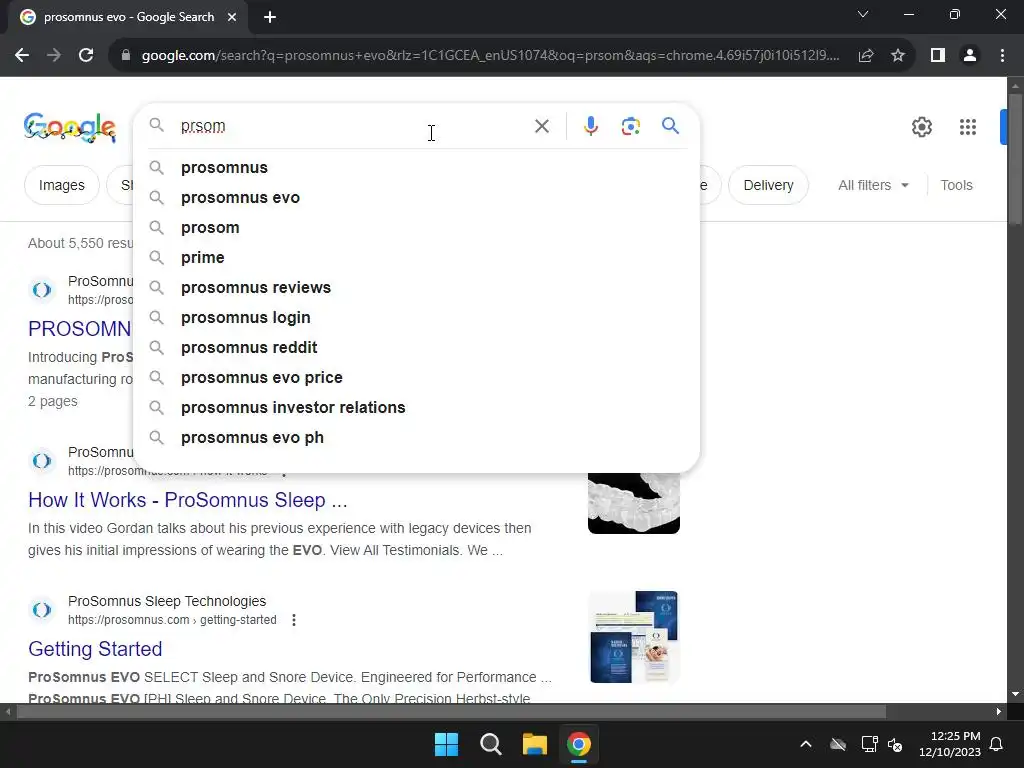
Task: Reload the current page
Action: (x=86, y=56)
